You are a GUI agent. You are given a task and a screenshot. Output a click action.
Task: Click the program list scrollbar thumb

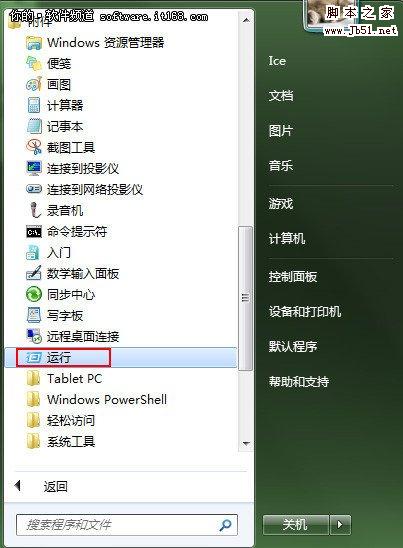tap(245, 298)
